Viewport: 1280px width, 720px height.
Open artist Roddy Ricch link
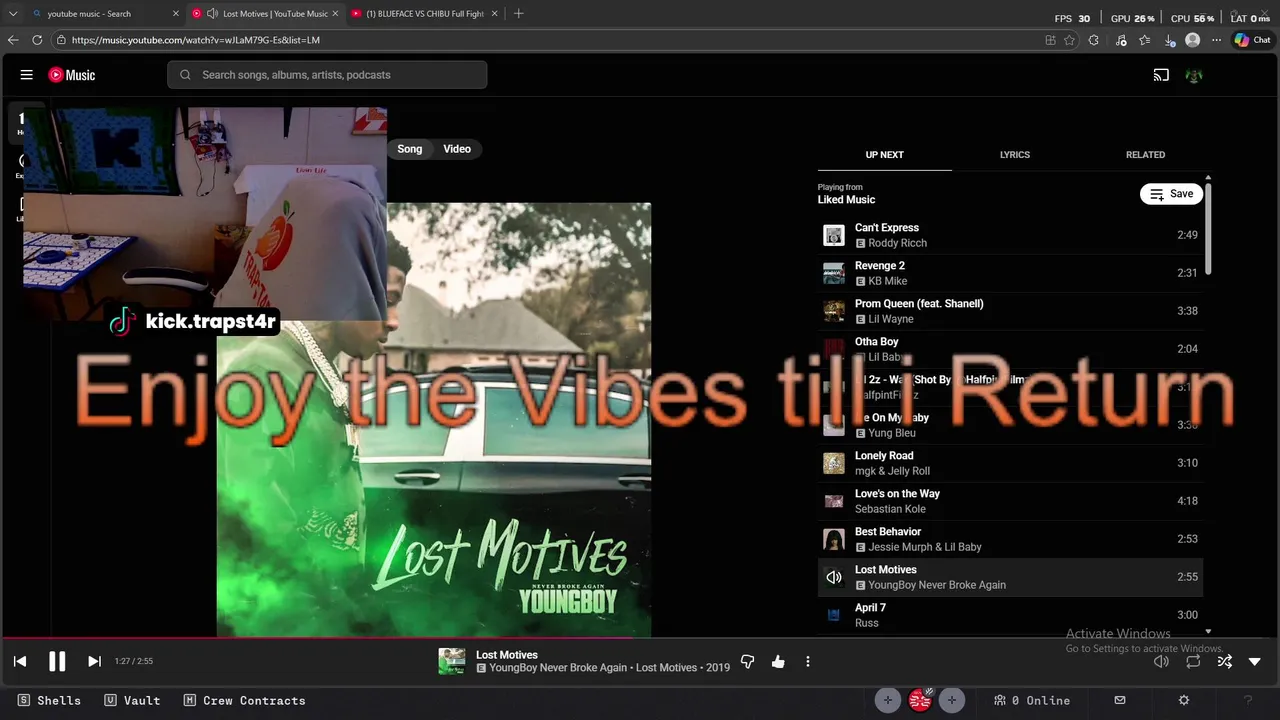pyautogui.click(x=897, y=243)
